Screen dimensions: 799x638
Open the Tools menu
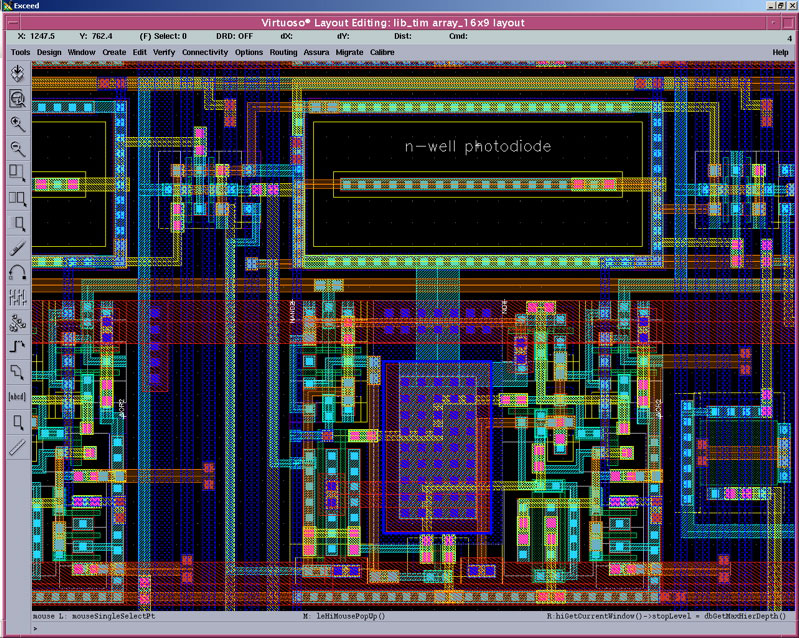pyautogui.click(x=20, y=52)
